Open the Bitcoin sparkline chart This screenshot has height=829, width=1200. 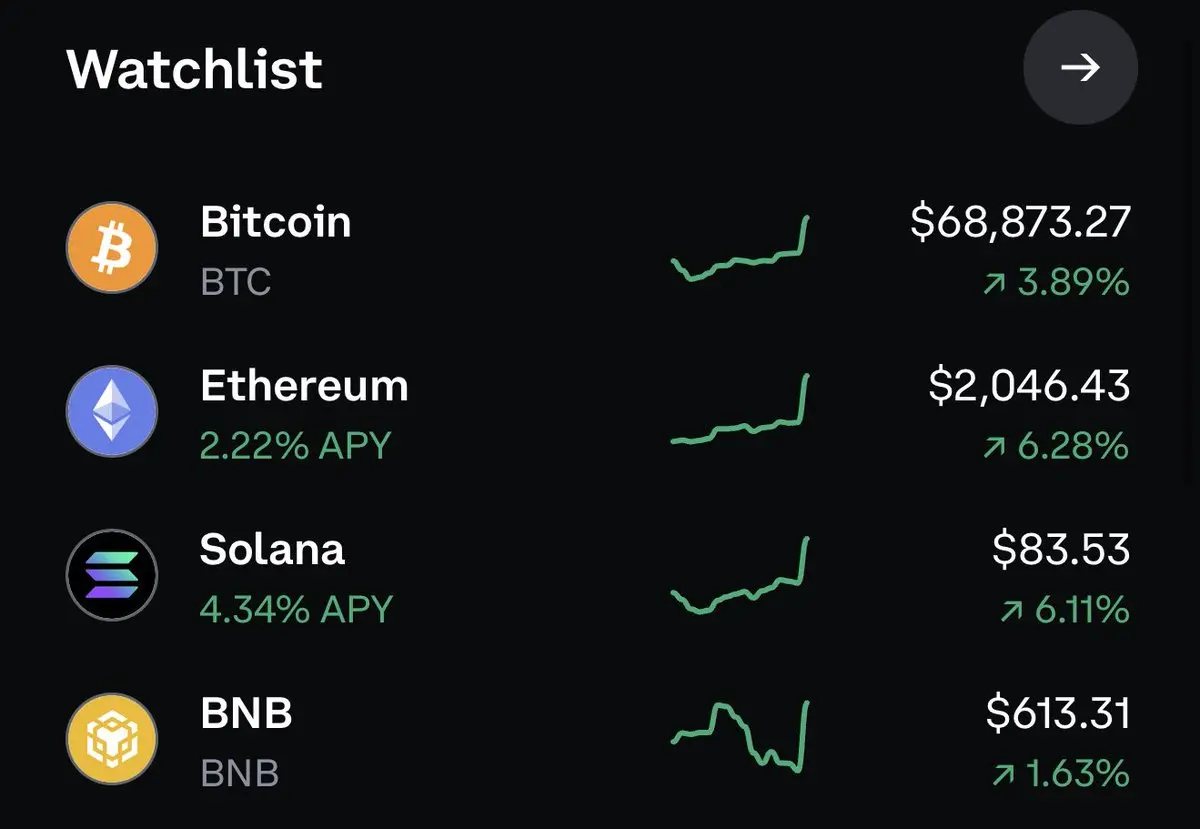pos(739,248)
